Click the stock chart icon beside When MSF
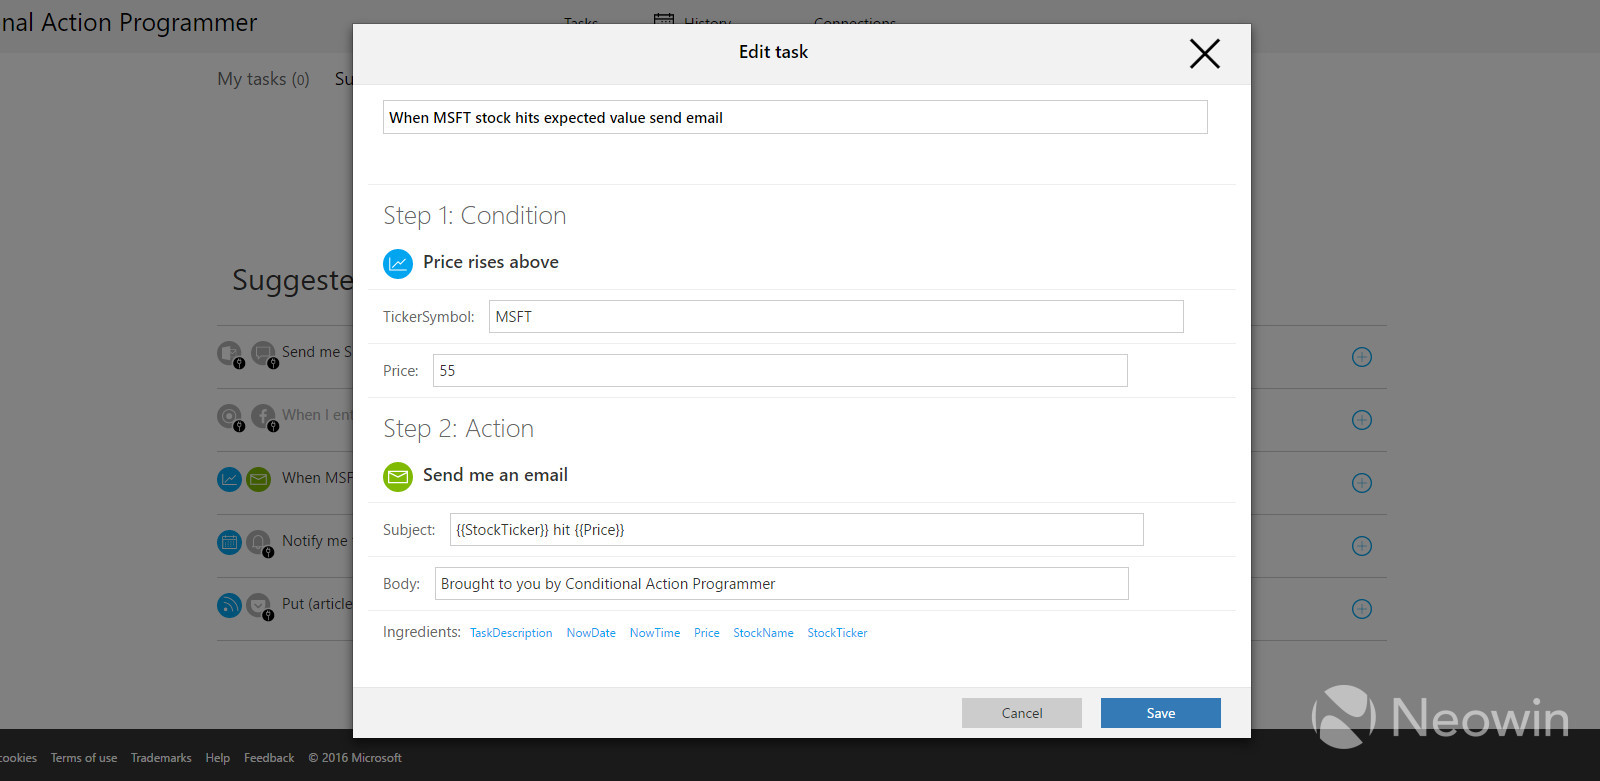1600x781 pixels. tap(229, 479)
